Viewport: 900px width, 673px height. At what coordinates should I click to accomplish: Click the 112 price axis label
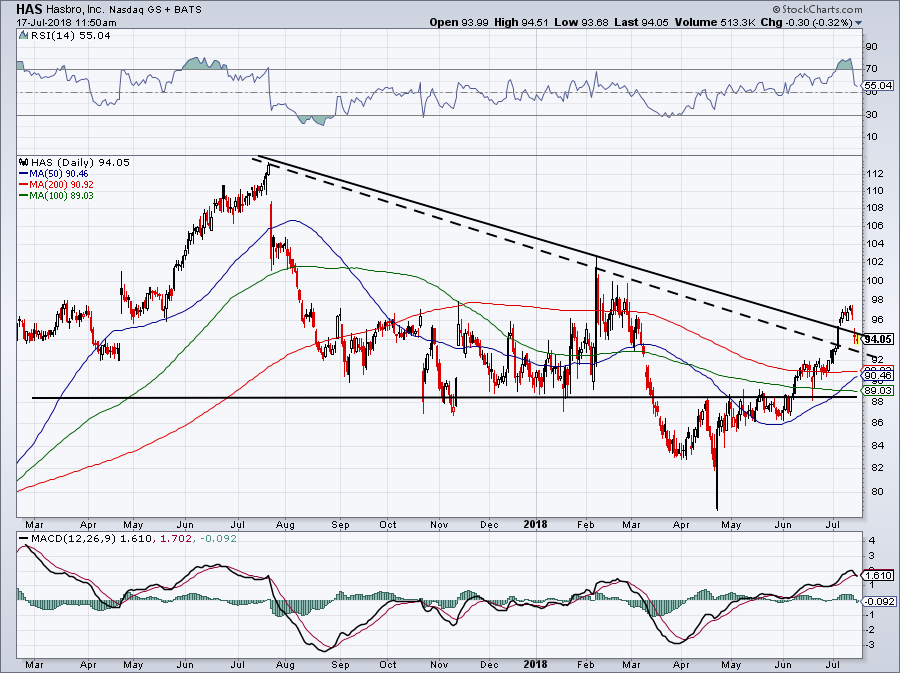click(874, 174)
